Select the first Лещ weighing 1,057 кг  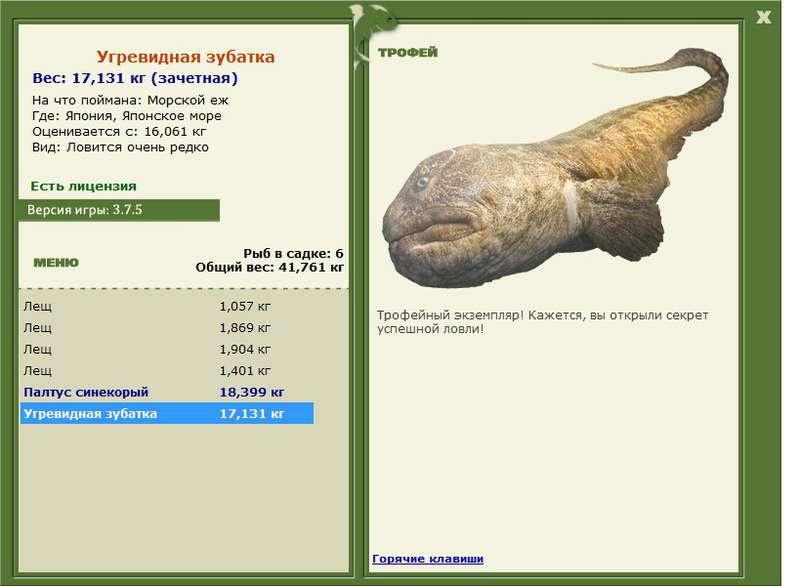click(167, 307)
